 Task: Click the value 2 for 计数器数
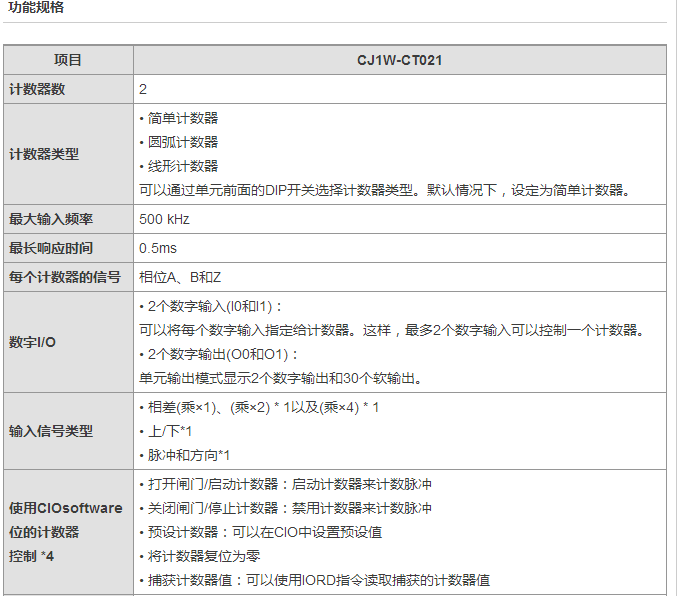(143, 89)
